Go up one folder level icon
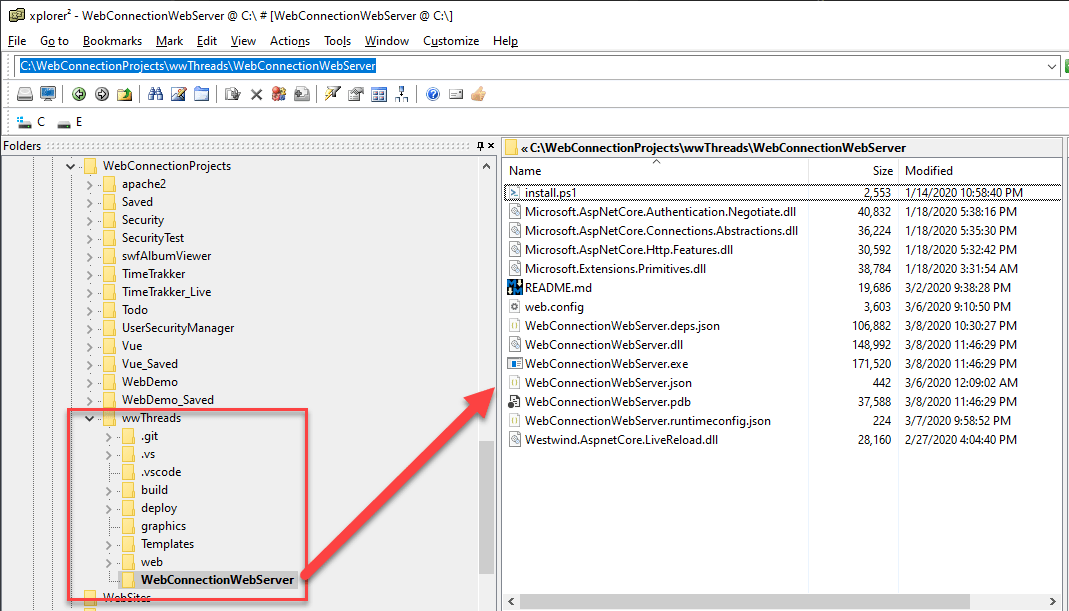The height and width of the screenshot is (611, 1069). pyautogui.click(x=124, y=94)
